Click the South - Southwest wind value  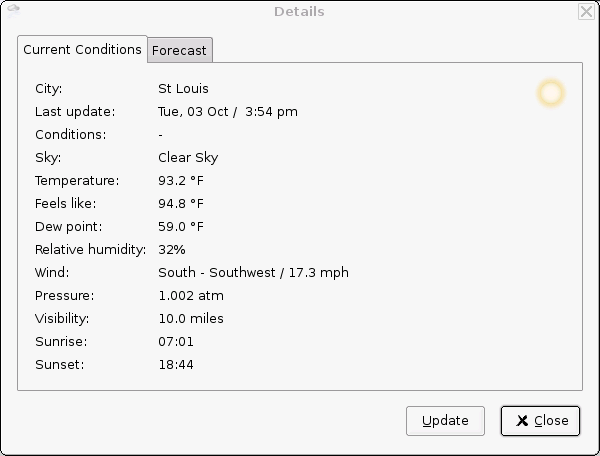(253, 273)
